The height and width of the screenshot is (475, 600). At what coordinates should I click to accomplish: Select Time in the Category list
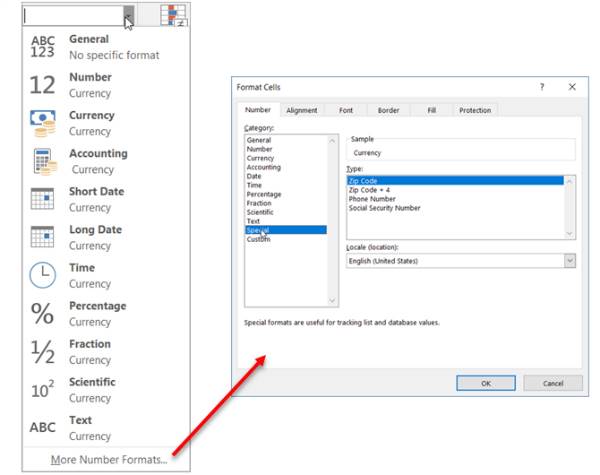pos(286,185)
